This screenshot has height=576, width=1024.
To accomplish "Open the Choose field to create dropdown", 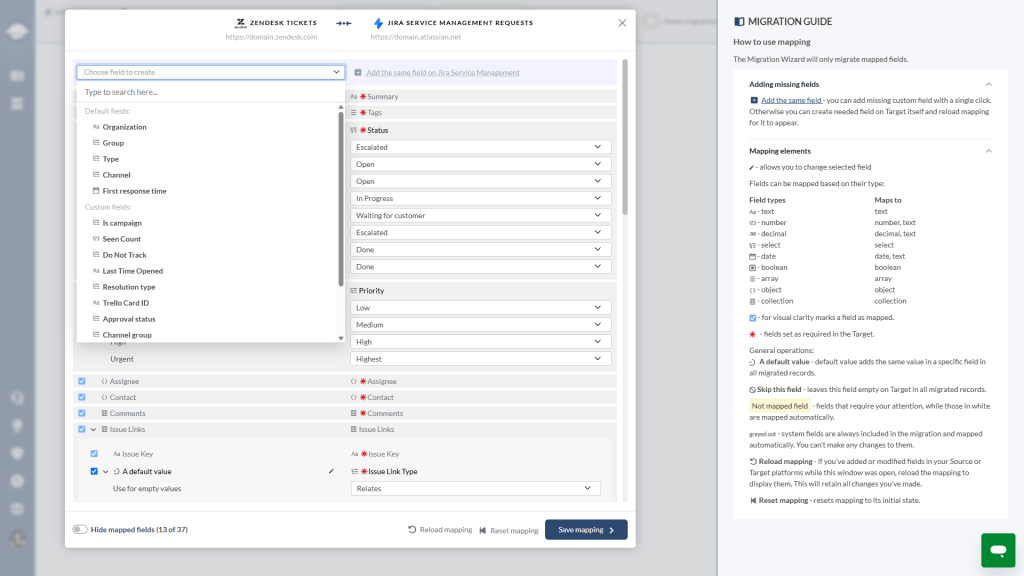I will (x=210, y=72).
